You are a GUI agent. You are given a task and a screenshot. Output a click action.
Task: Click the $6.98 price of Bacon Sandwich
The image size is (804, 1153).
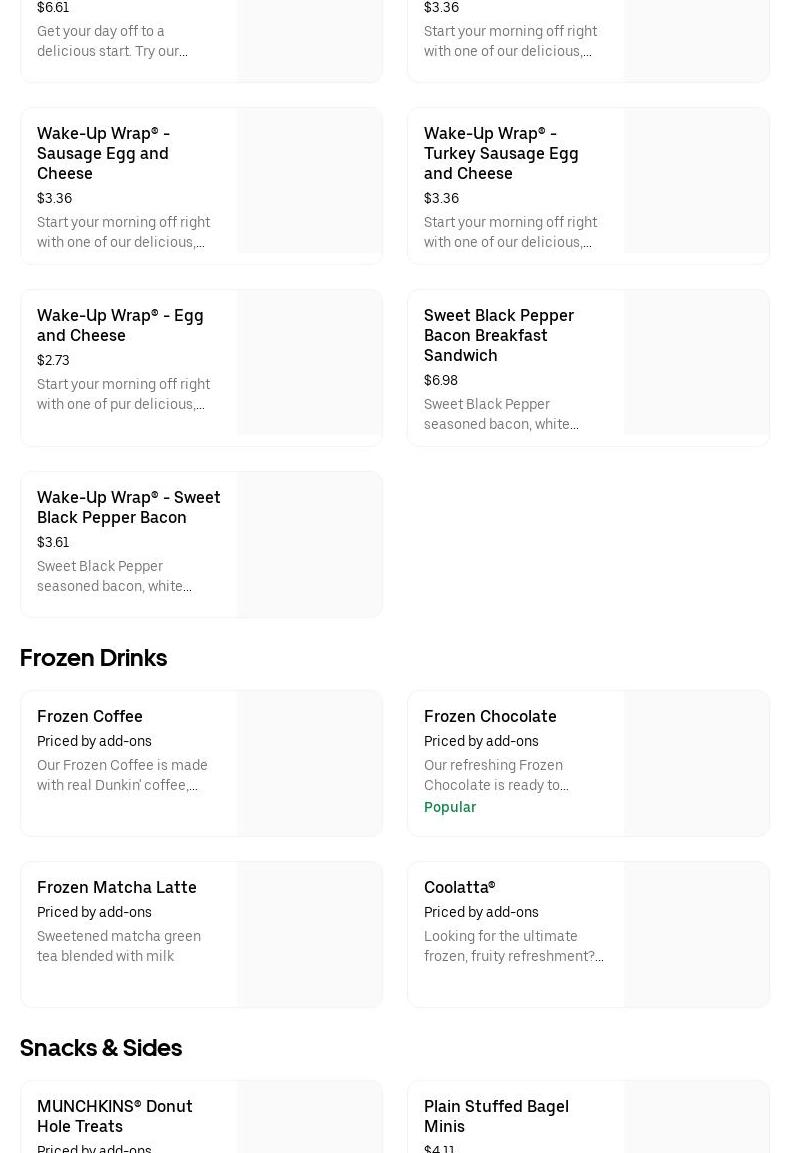(441, 380)
